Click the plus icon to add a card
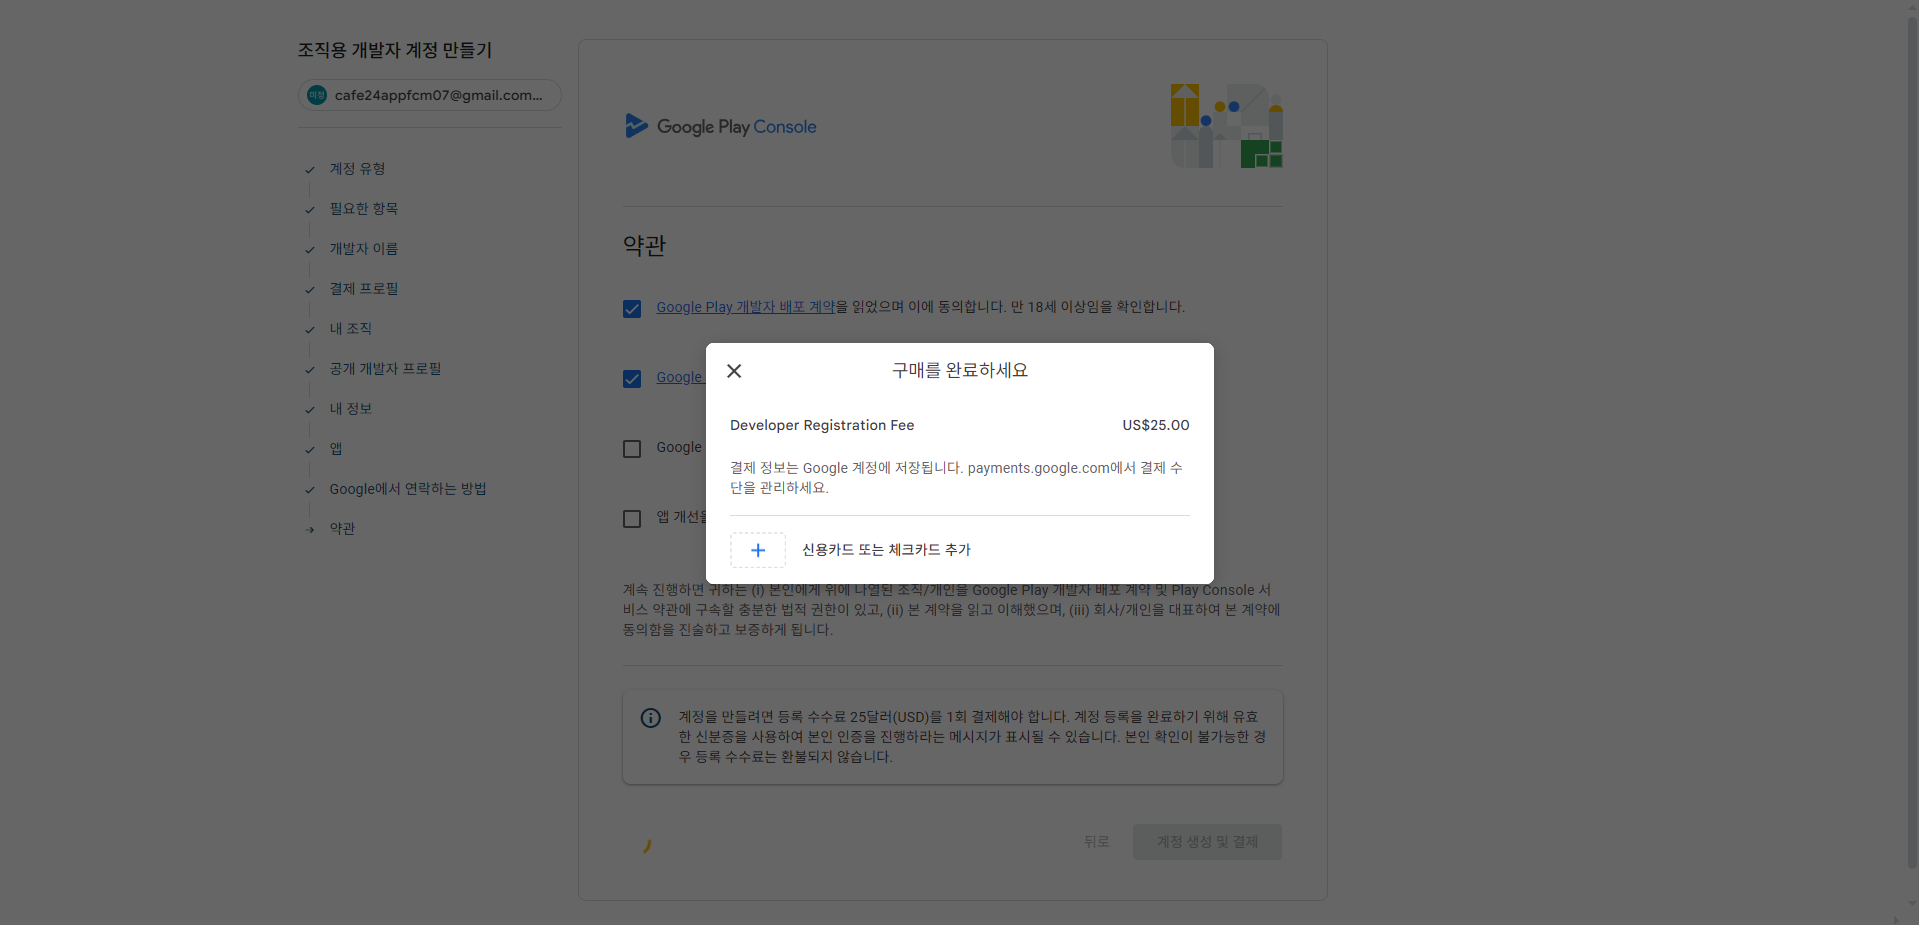This screenshot has height=925, width=1919. [x=758, y=550]
